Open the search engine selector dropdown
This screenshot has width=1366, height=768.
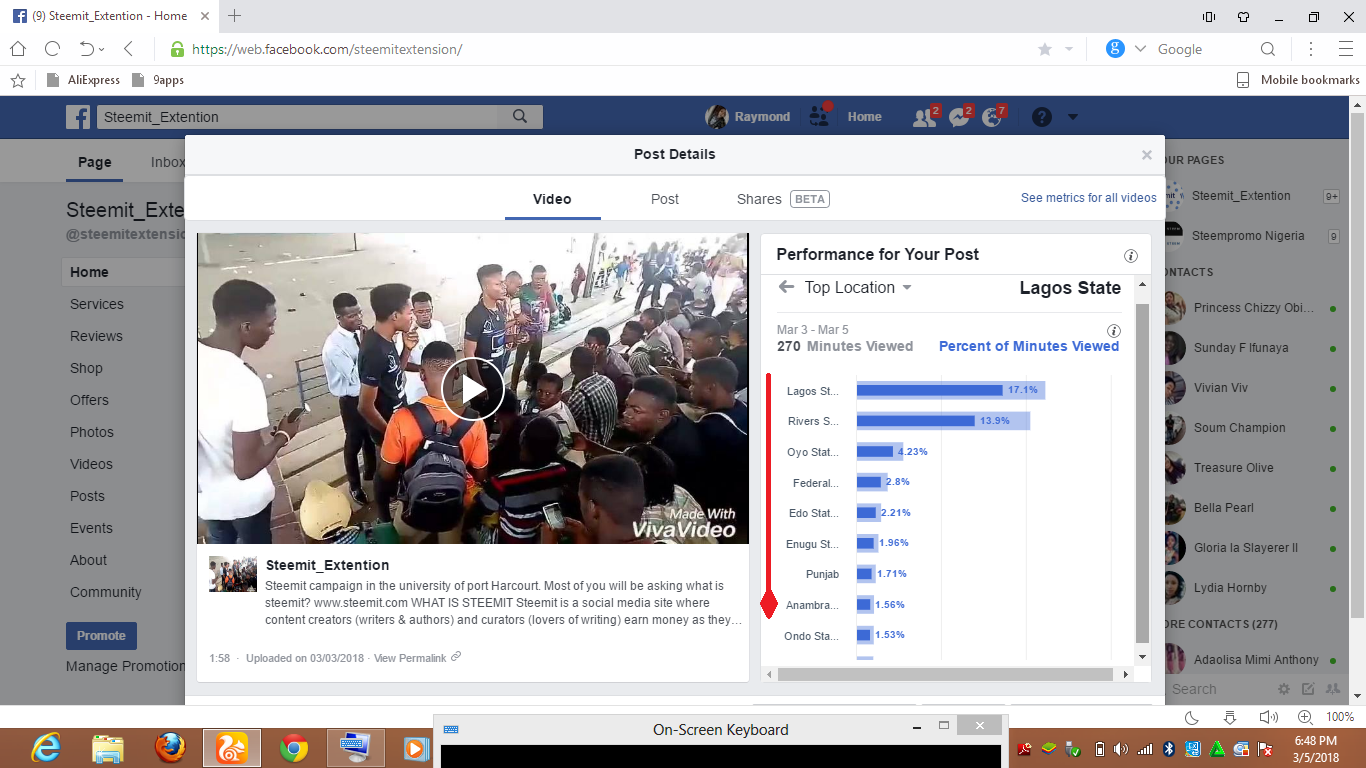[x=1139, y=49]
